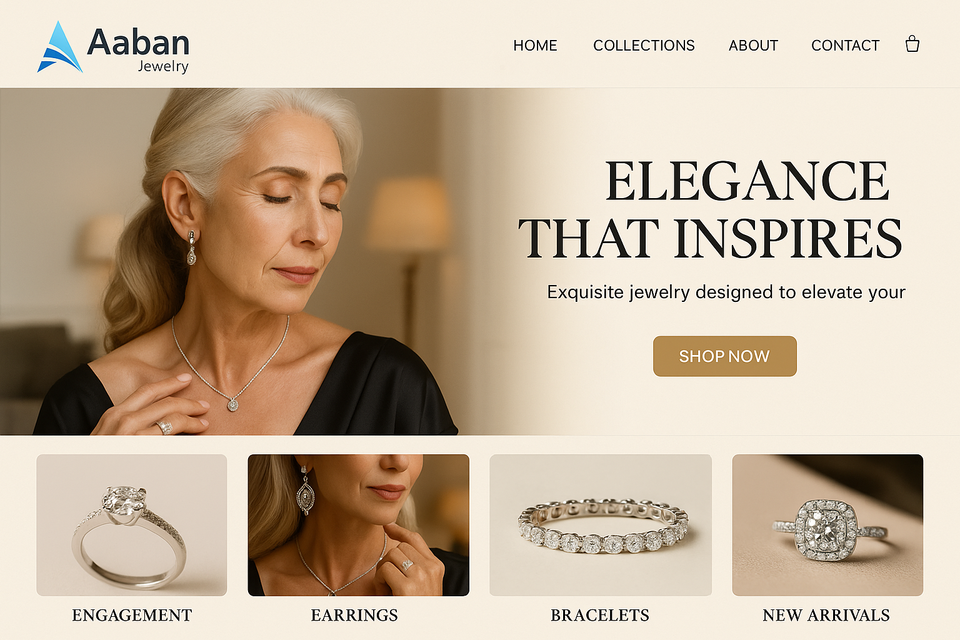Open the shopping bag cart icon
This screenshot has width=960, height=640.
tap(912, 44)
